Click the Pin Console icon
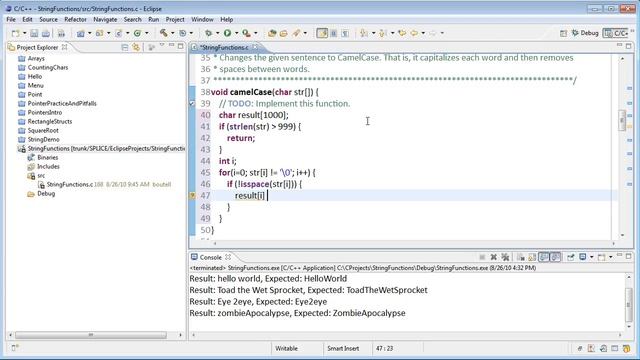640x360 pixels. [x=571, y=257]
